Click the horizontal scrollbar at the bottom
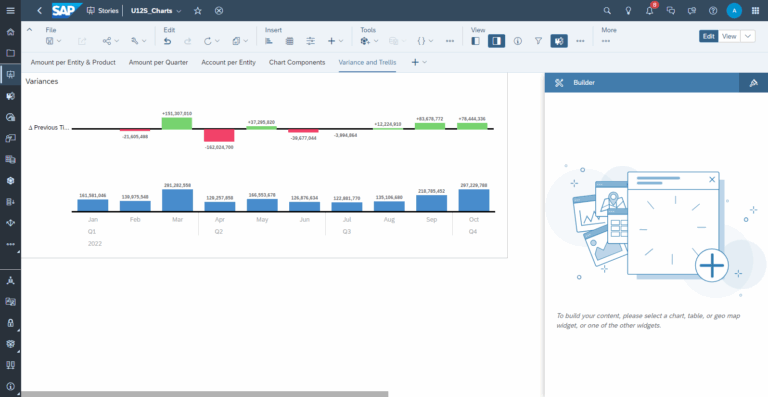768x397 pixels. 205,394
